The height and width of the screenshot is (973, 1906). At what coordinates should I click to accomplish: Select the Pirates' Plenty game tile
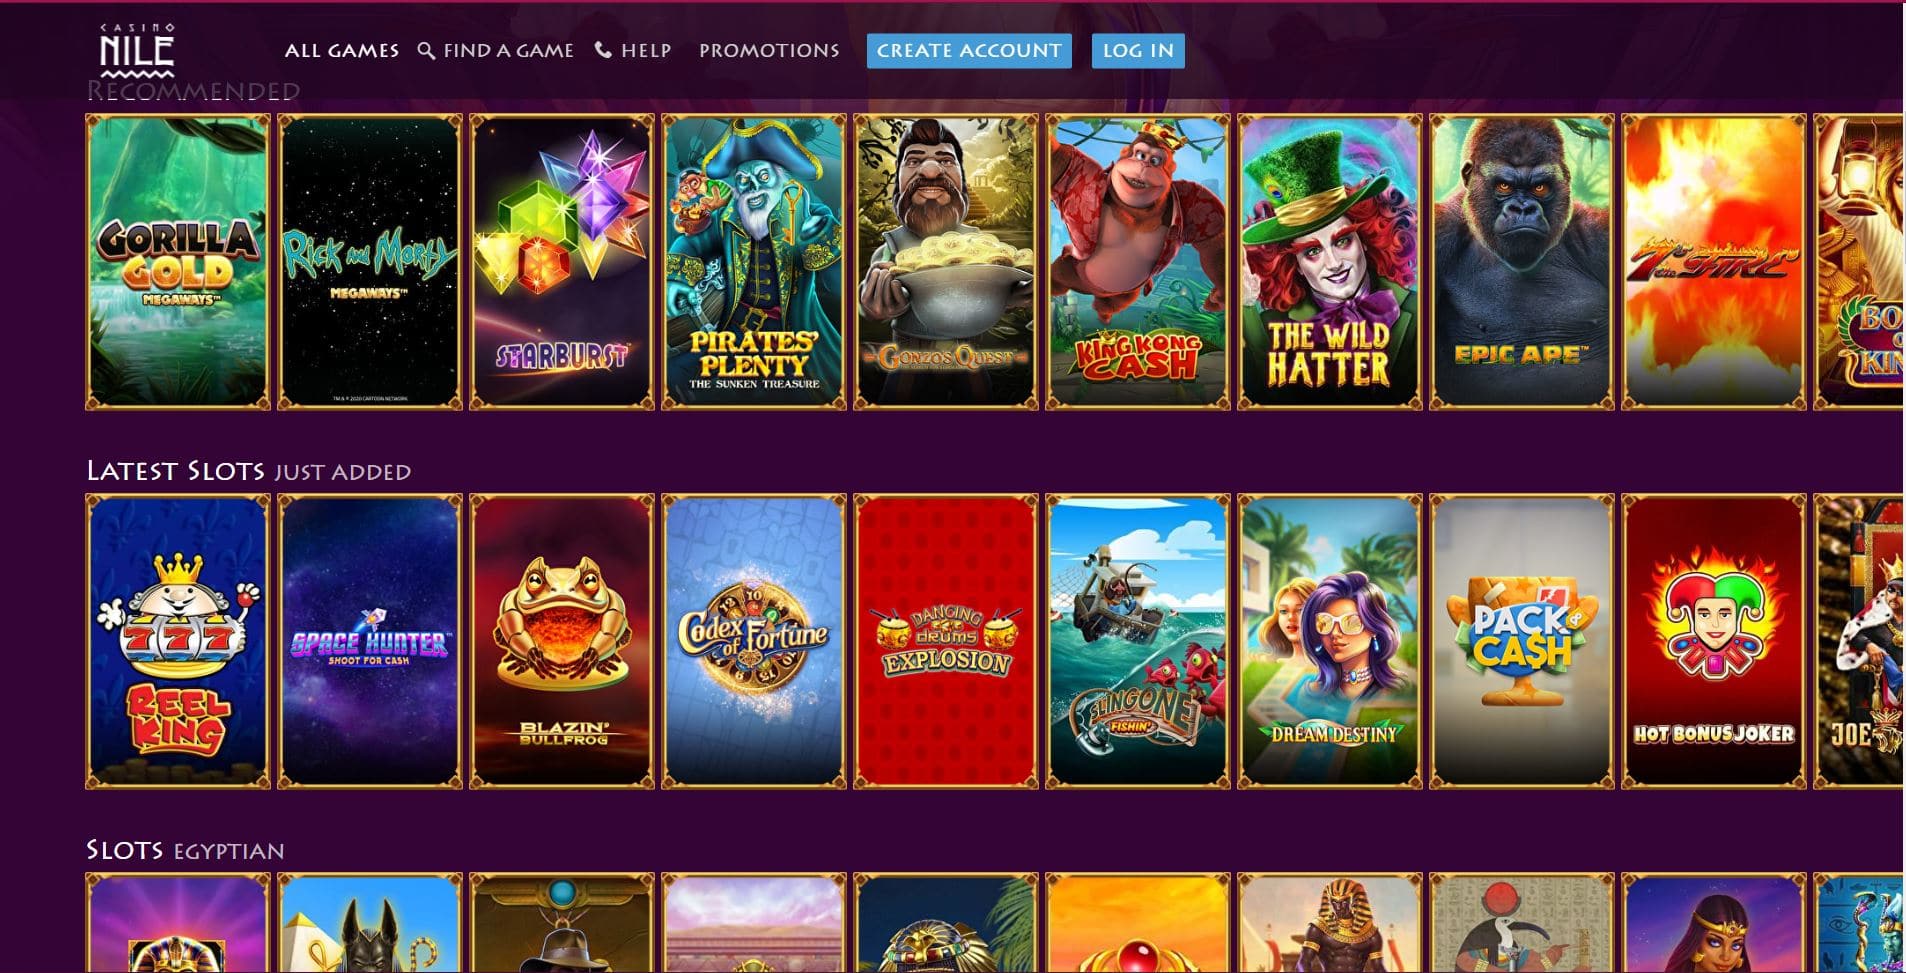click(754, 262)
